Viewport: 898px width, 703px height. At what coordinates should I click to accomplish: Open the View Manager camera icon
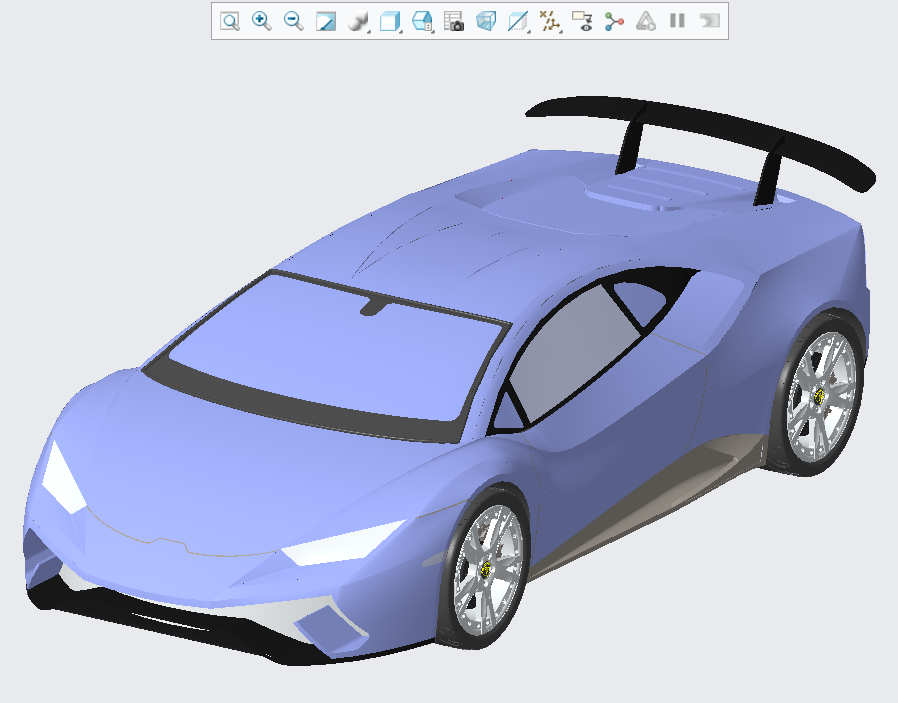coord(454,22)
